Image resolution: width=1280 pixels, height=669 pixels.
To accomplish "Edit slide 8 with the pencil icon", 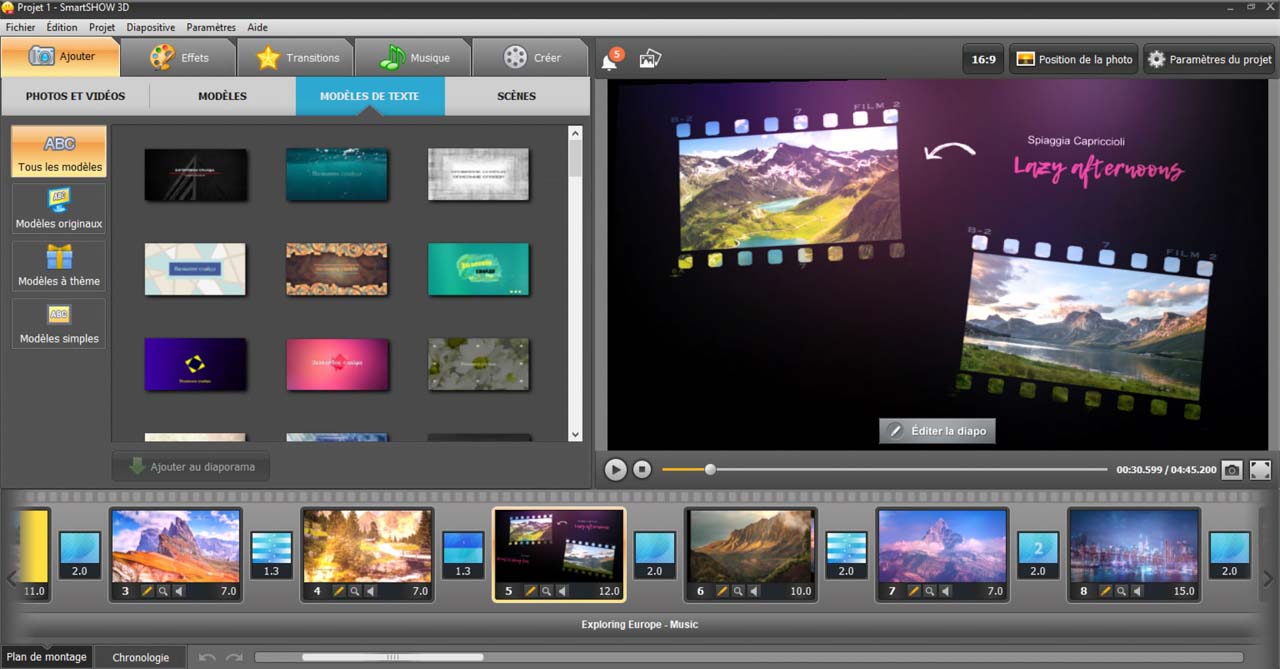I will 1106,591.
